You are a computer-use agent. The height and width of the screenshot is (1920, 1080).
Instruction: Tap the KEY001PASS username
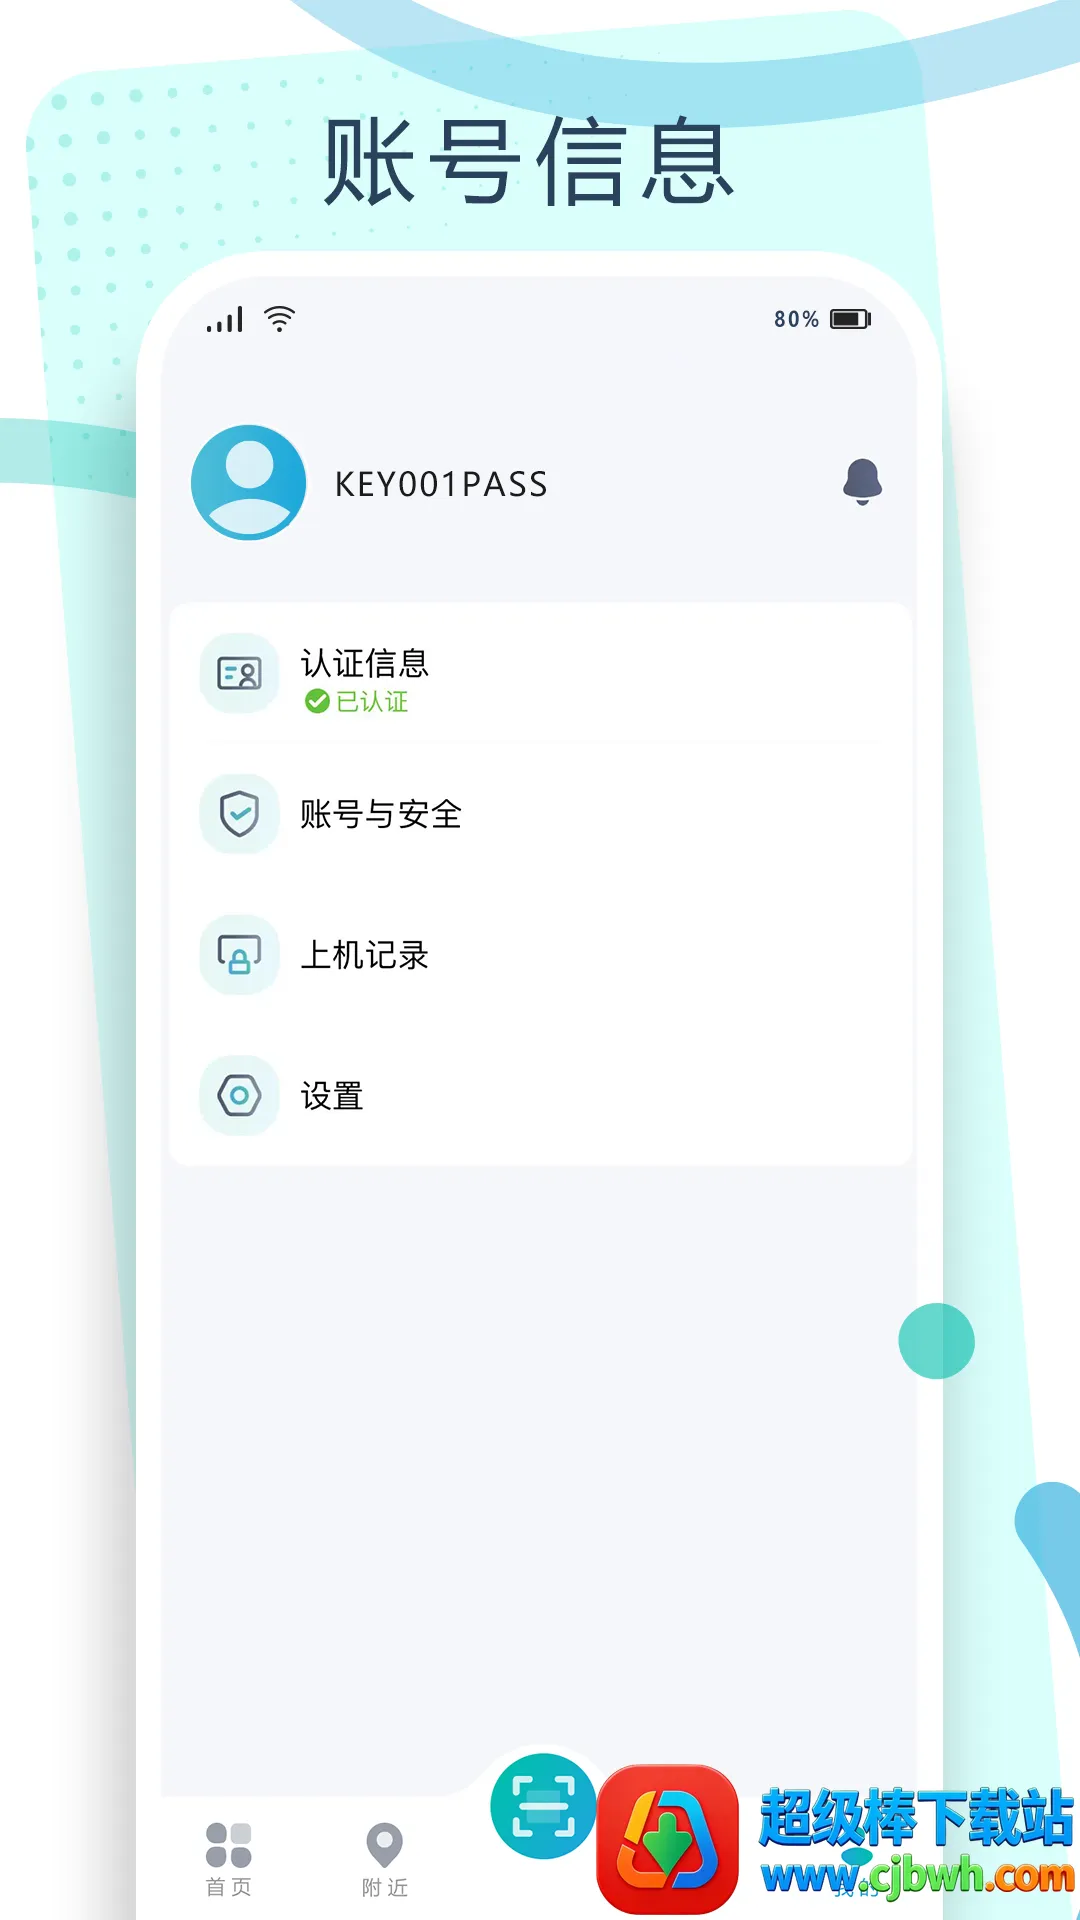(441, 485)
